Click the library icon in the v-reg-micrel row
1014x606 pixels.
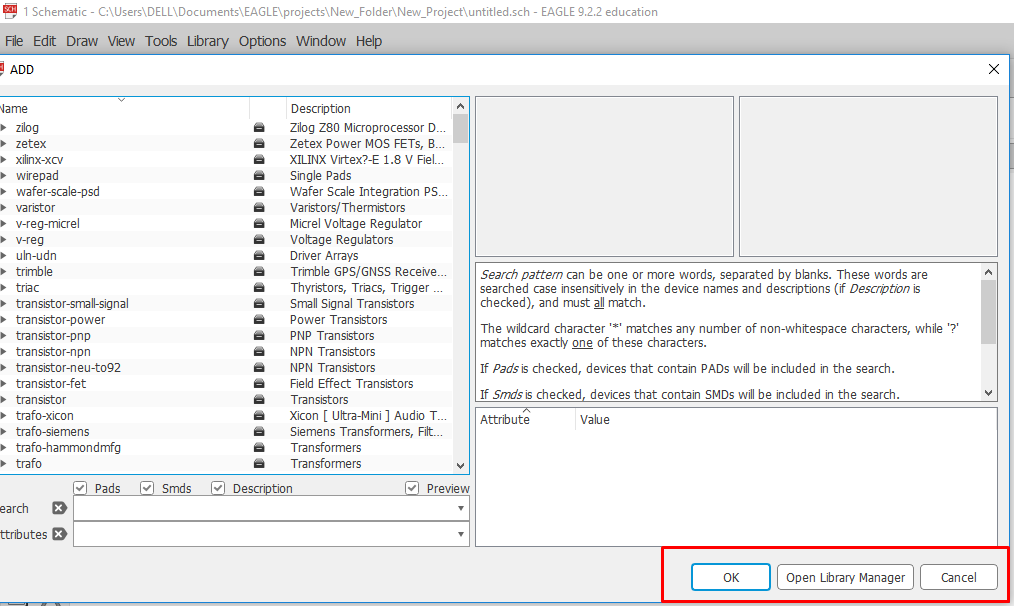click(259, 224)
